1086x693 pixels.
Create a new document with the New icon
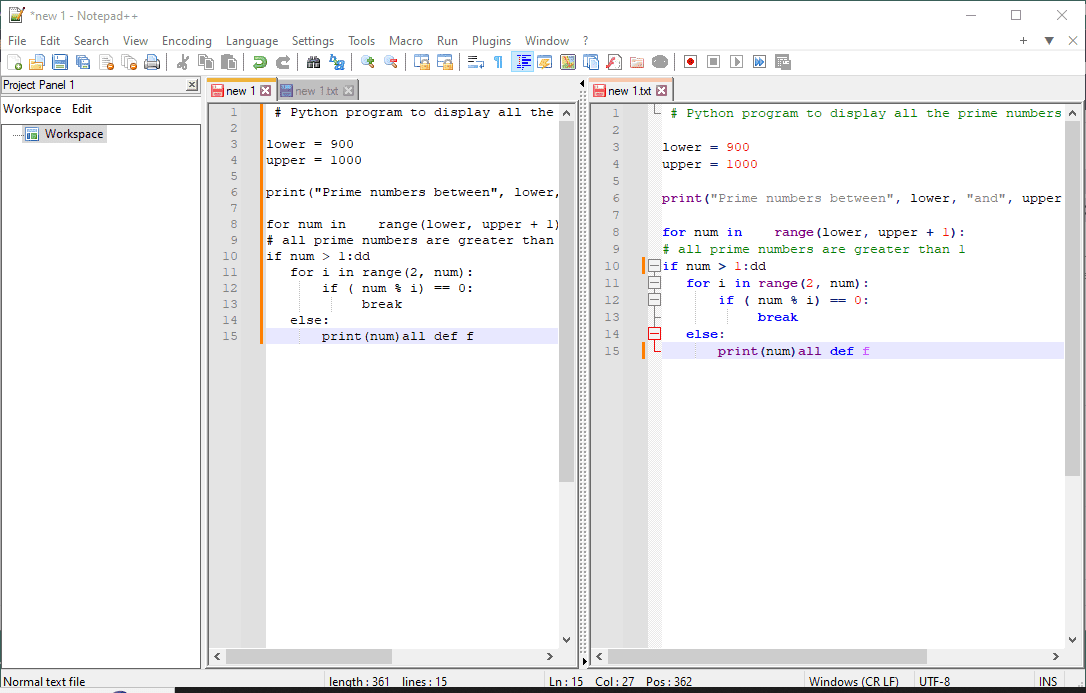(x=15, y=62)
